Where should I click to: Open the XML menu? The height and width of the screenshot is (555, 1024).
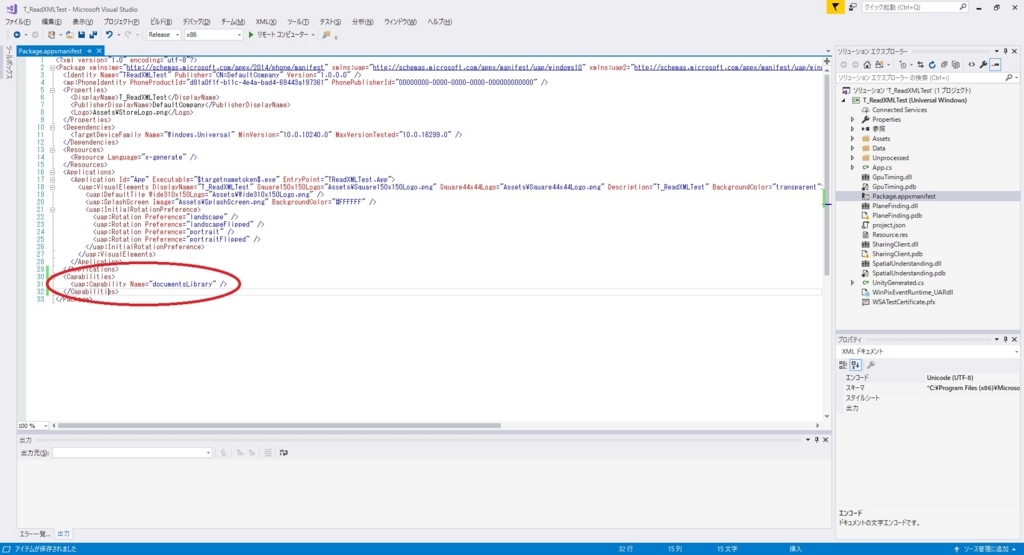[265, 22]
